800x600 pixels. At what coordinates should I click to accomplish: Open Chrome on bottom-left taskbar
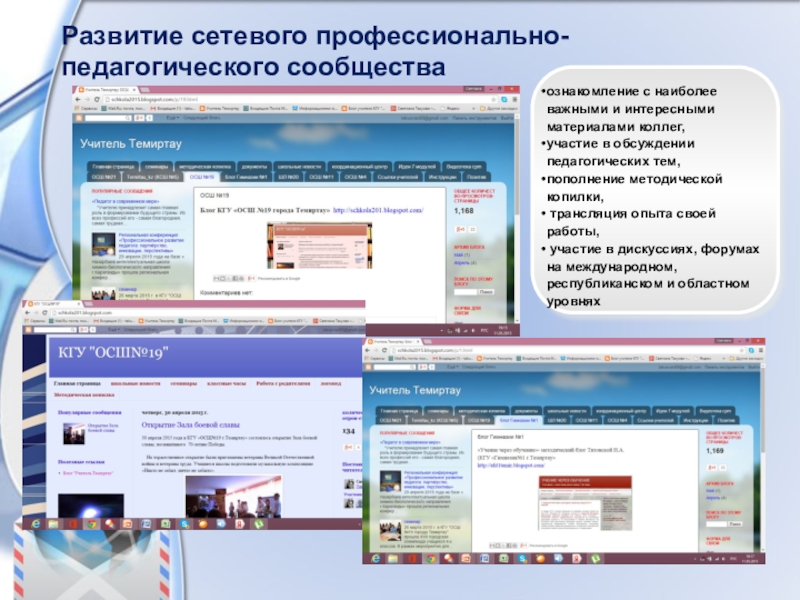pyautogui.click(x=91, y=524)
